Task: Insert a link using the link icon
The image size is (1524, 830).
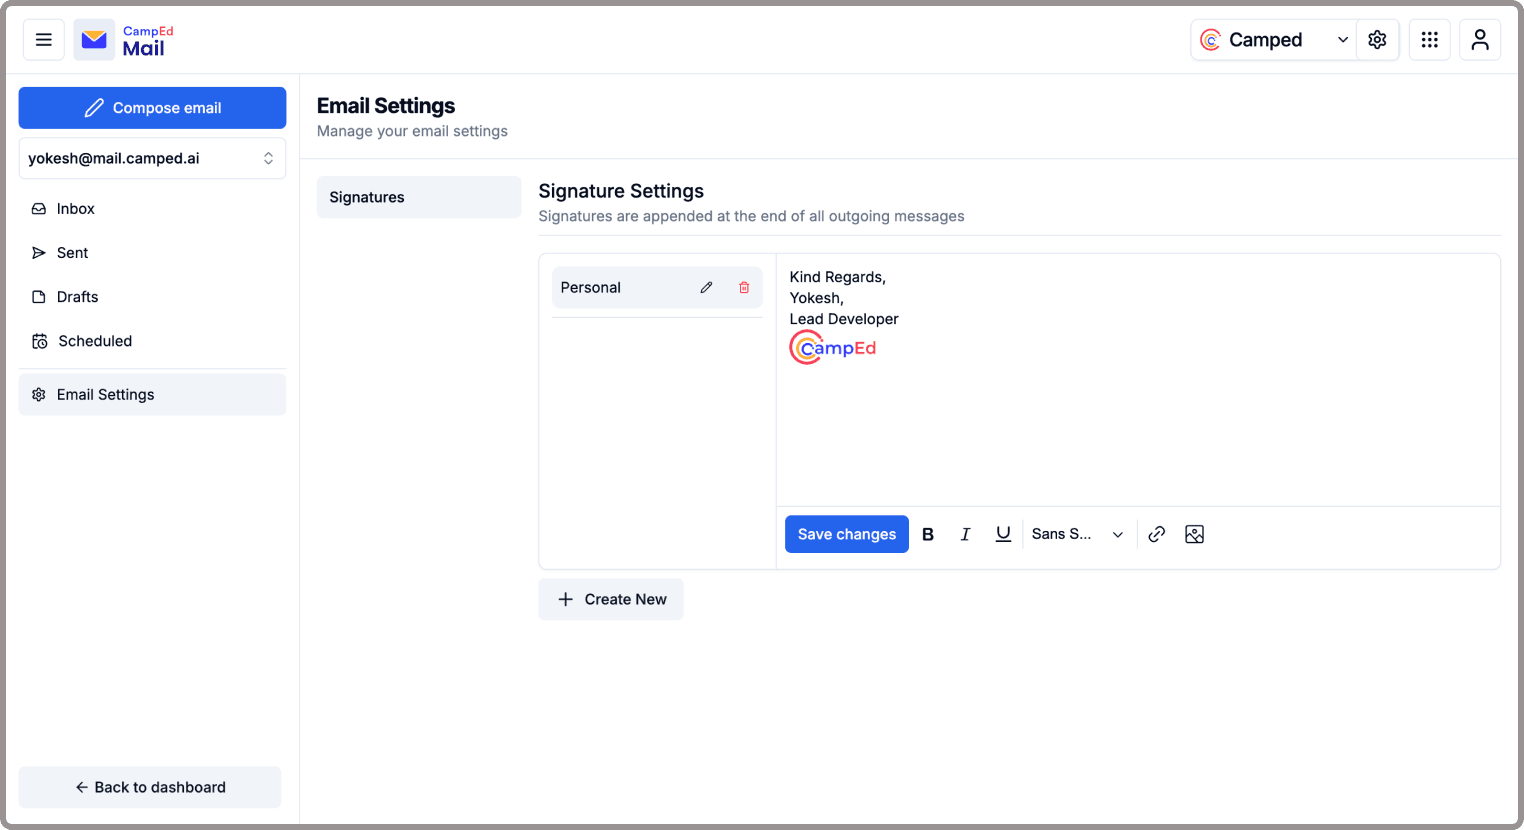Action: coord(1157,534)
